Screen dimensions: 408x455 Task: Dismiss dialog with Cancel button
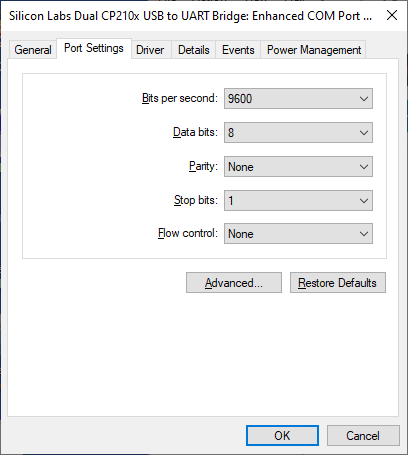[363, 435]
